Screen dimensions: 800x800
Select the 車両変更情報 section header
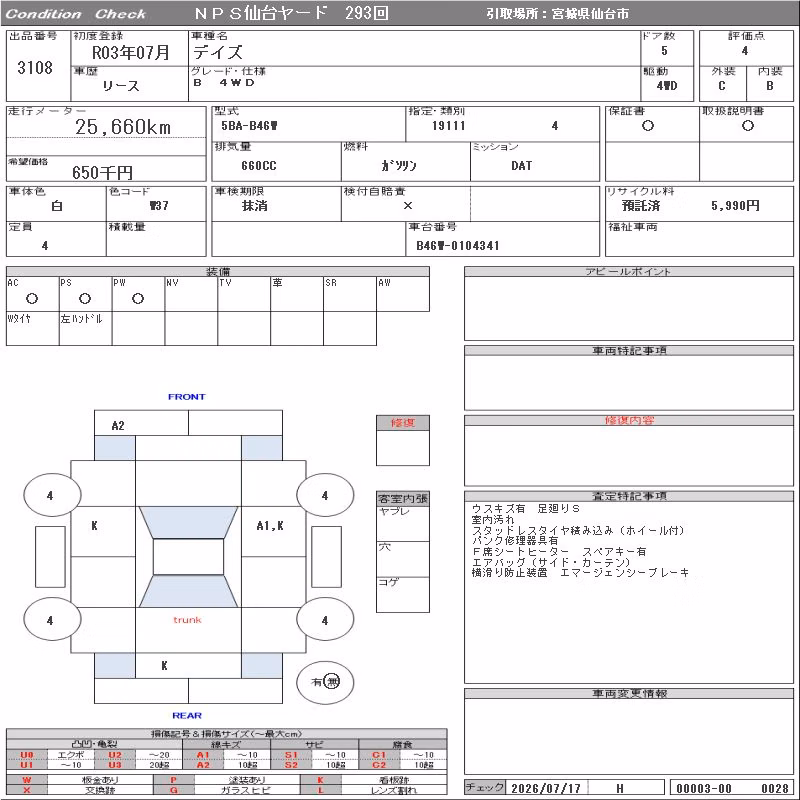[629, 693]
